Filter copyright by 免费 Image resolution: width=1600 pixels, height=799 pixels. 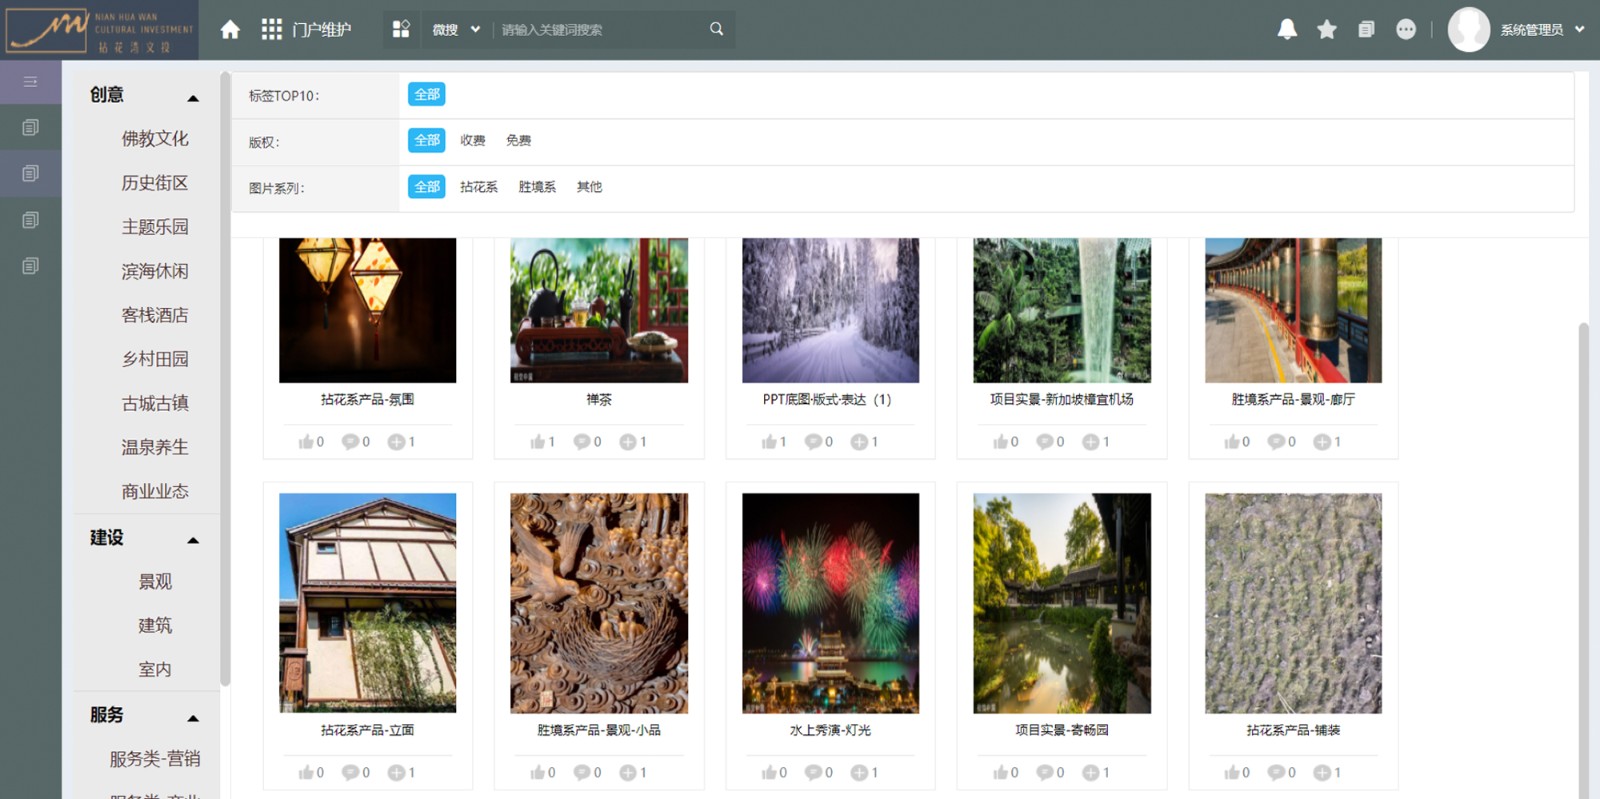coord(518,141)
